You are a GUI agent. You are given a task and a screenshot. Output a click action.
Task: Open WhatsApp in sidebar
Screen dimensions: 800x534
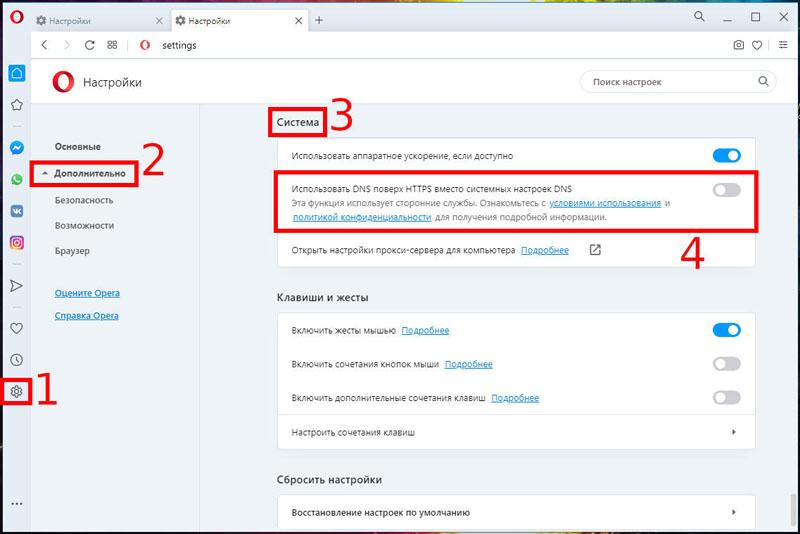click(x=17, y=180)
